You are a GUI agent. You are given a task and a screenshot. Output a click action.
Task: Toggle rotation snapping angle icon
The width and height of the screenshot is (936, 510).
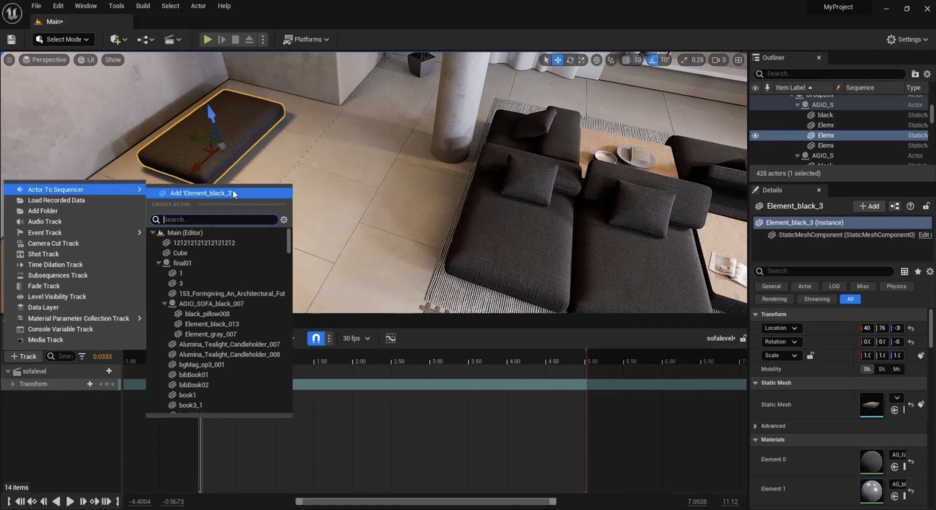pyautogui.click(x=652, y=60)
